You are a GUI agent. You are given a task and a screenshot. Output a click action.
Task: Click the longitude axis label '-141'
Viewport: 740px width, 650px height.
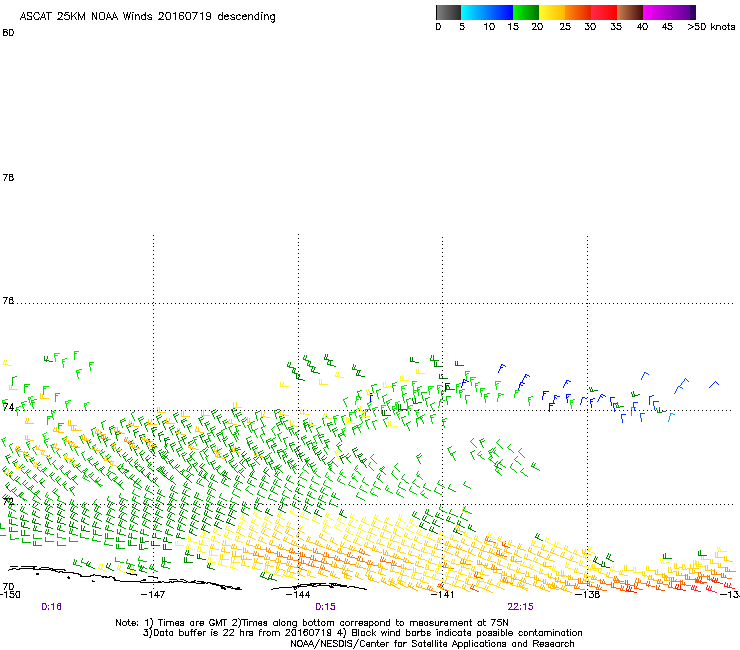[x=443, y=595]
